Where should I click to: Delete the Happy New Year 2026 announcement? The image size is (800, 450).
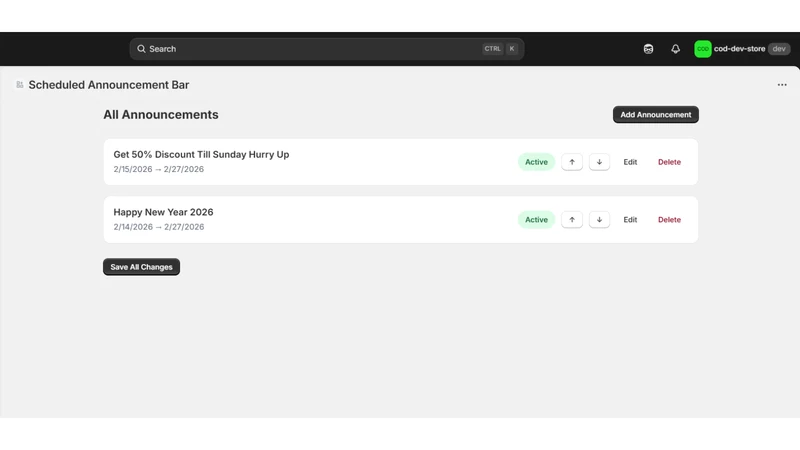669,219
